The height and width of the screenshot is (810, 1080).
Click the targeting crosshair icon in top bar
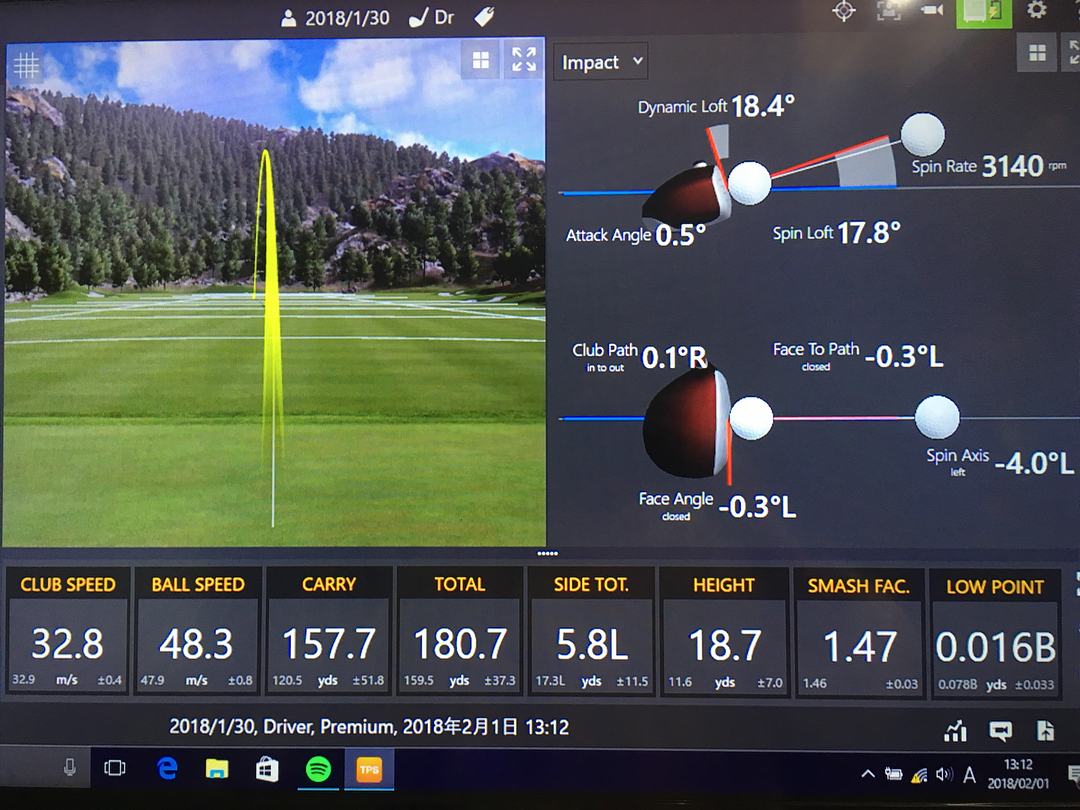click(844, 11)
